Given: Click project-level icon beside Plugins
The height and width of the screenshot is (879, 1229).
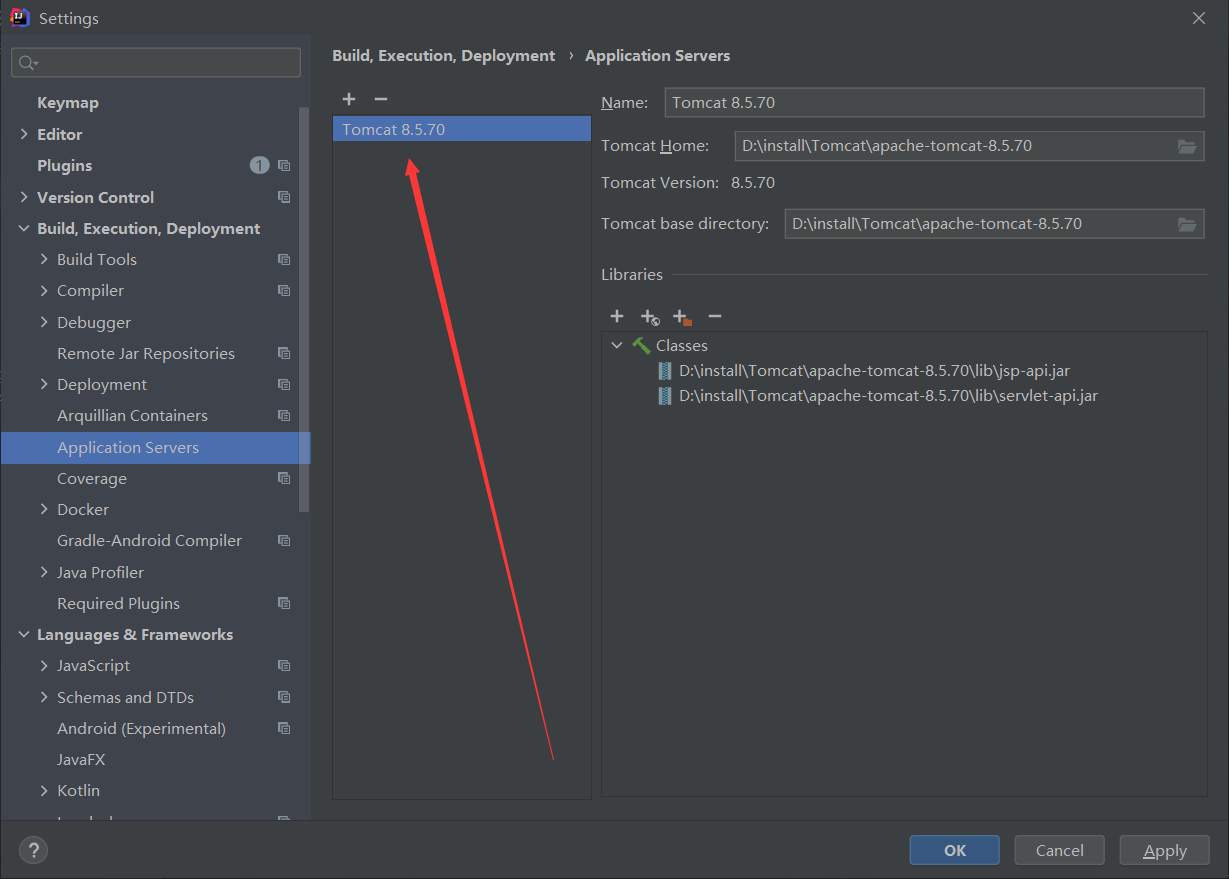Looking at the screenshot, I should (x=284, y=166).
